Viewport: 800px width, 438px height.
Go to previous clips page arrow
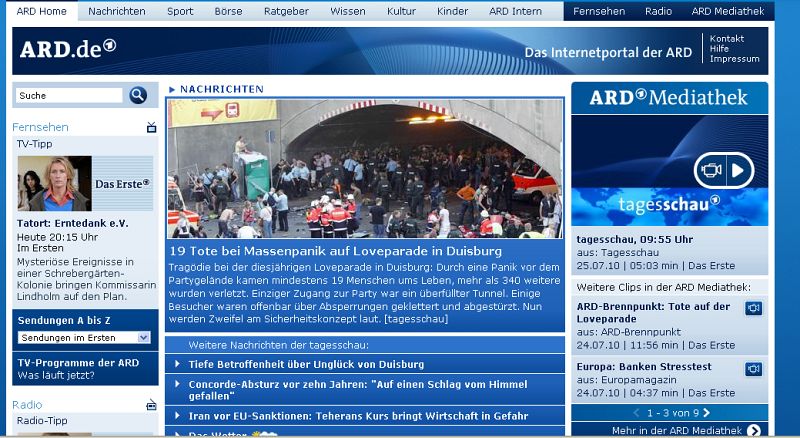point(635,412)
